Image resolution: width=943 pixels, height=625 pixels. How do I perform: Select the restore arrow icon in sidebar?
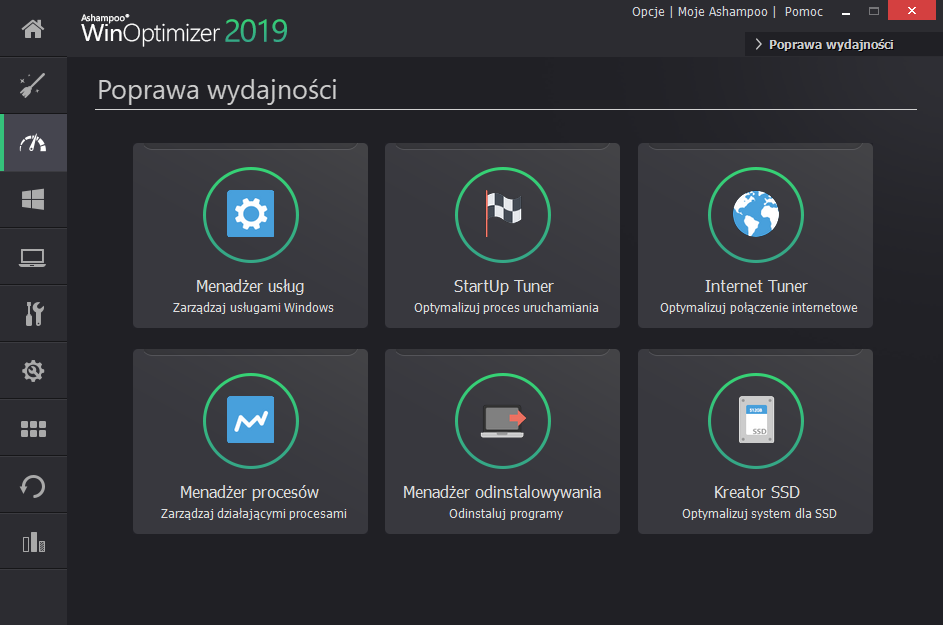pyautogui.click(x=33, y=484)
